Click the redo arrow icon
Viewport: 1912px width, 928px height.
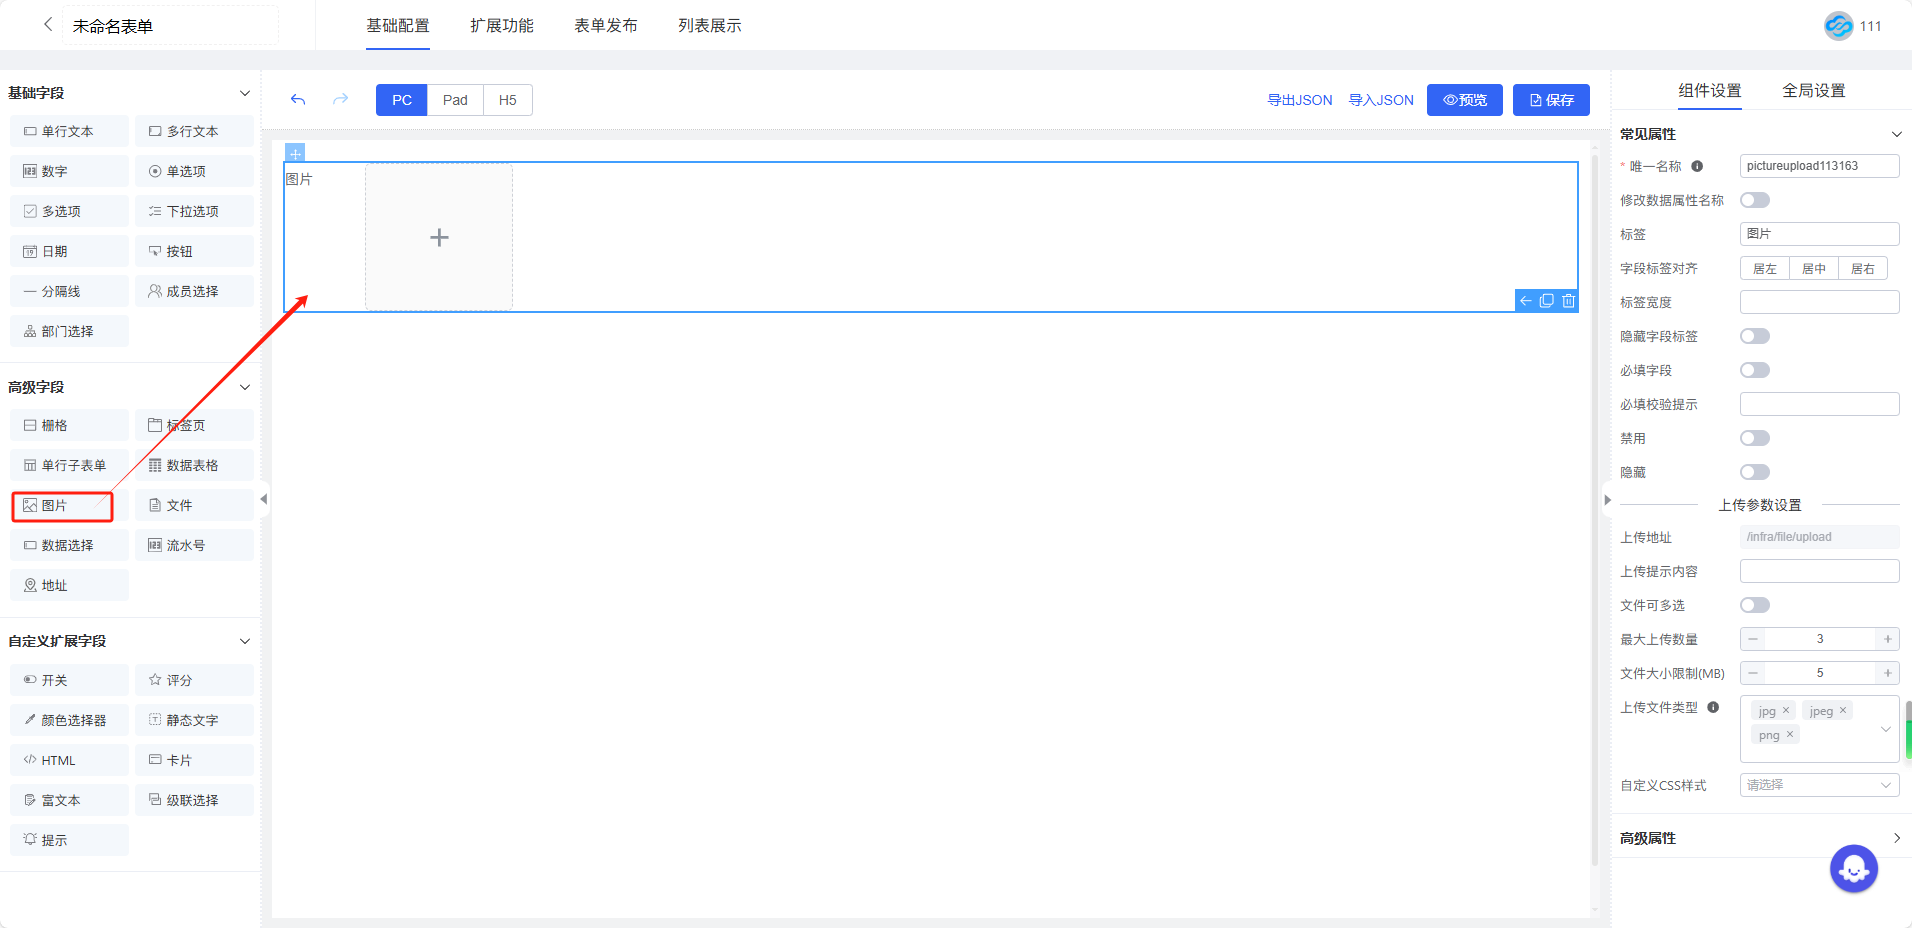click(x=341, y=100)
